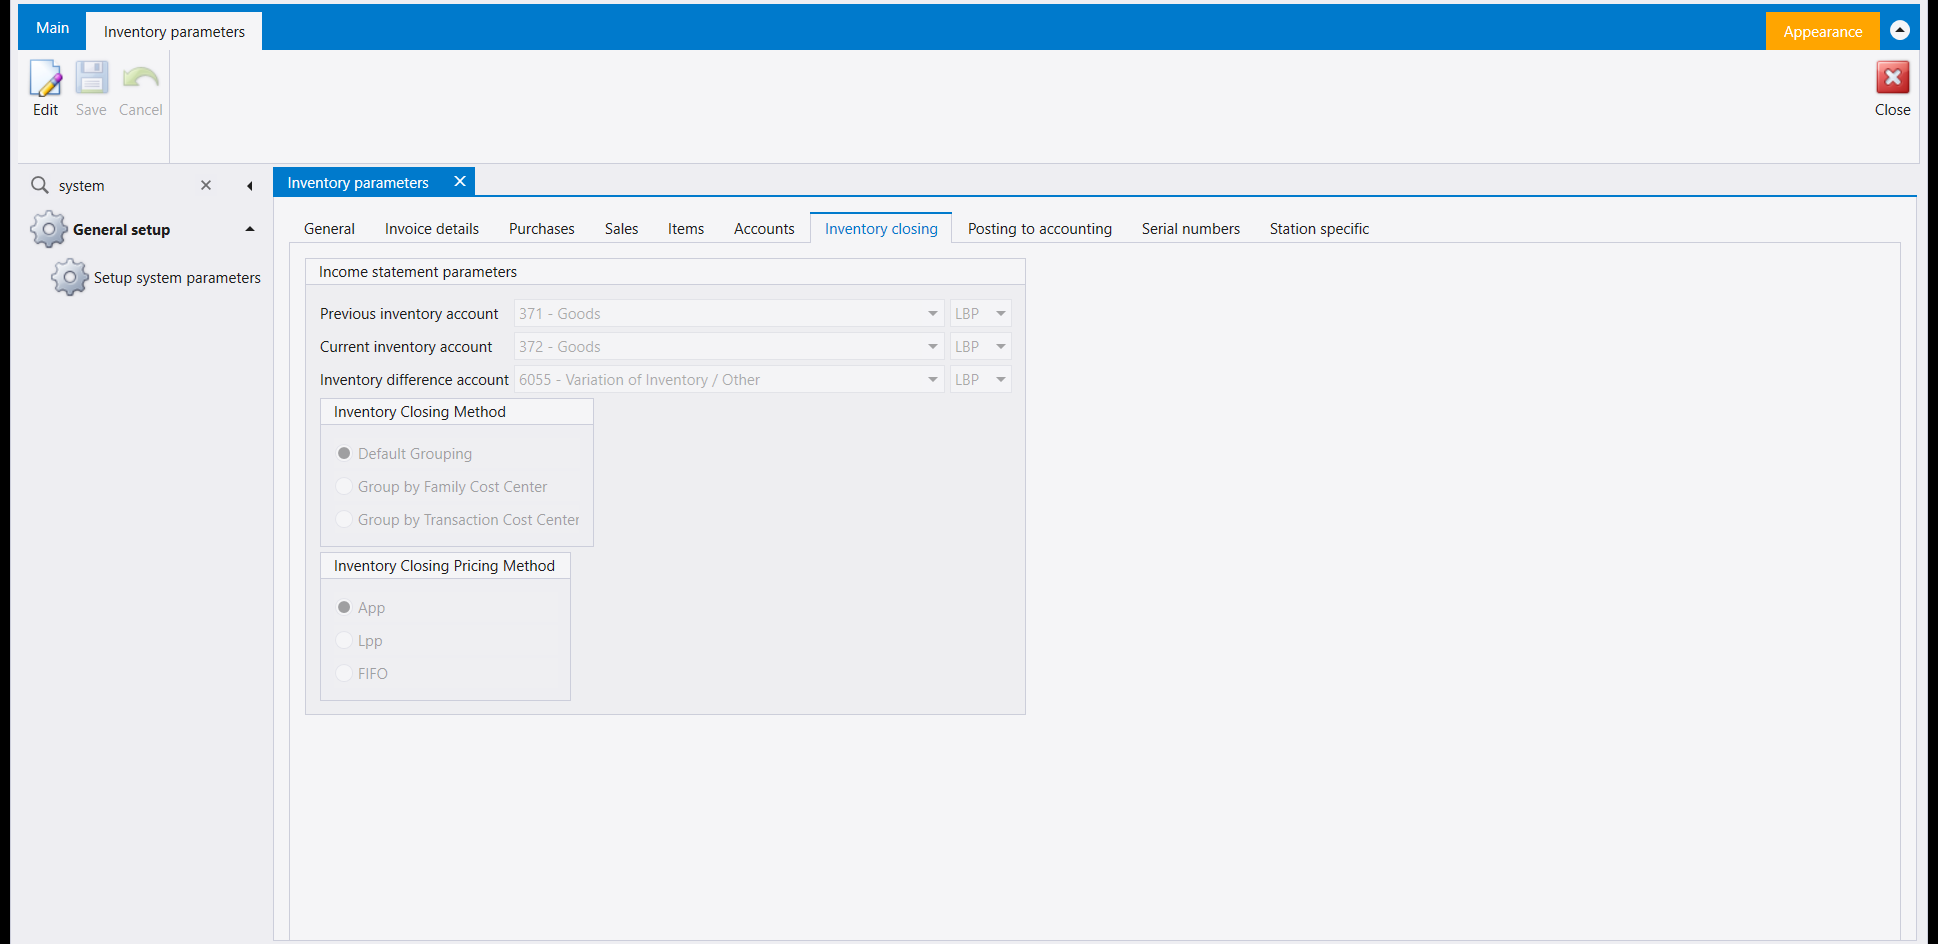Choose App pricing method
The height and width of the screenshot is (944, 1938).
click(344, 607)
